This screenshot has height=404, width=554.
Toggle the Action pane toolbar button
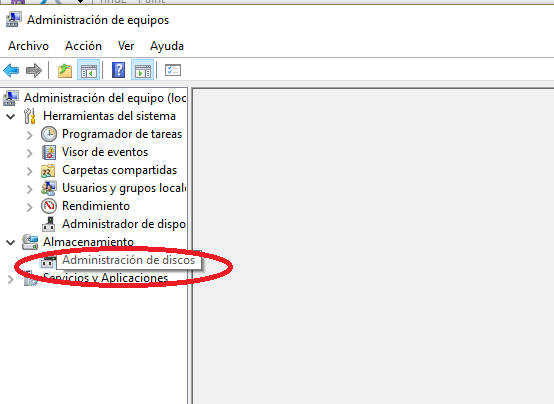coord(142,70)
